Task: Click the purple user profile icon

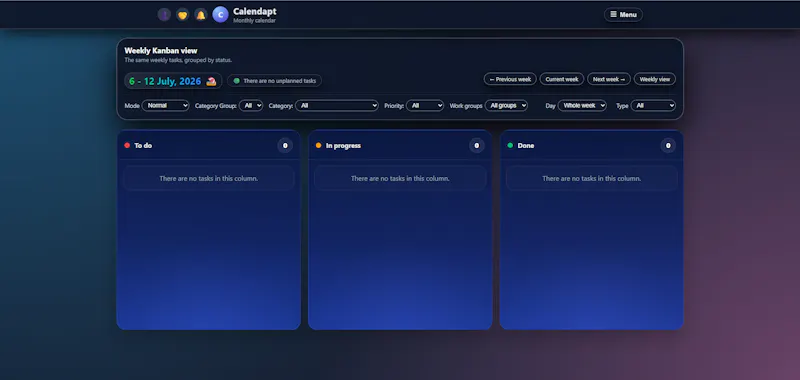Action: pyautogui.click(x=164, y=15)
